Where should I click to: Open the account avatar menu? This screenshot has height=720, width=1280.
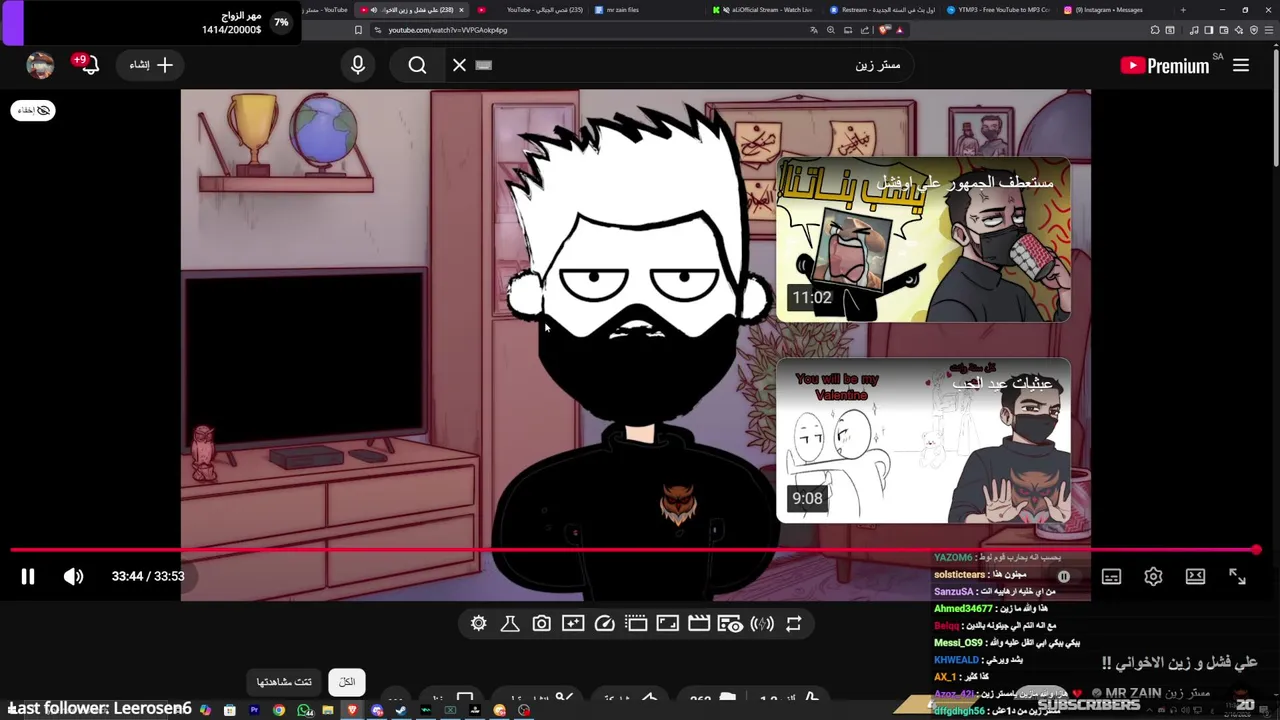tap(40, 65)
